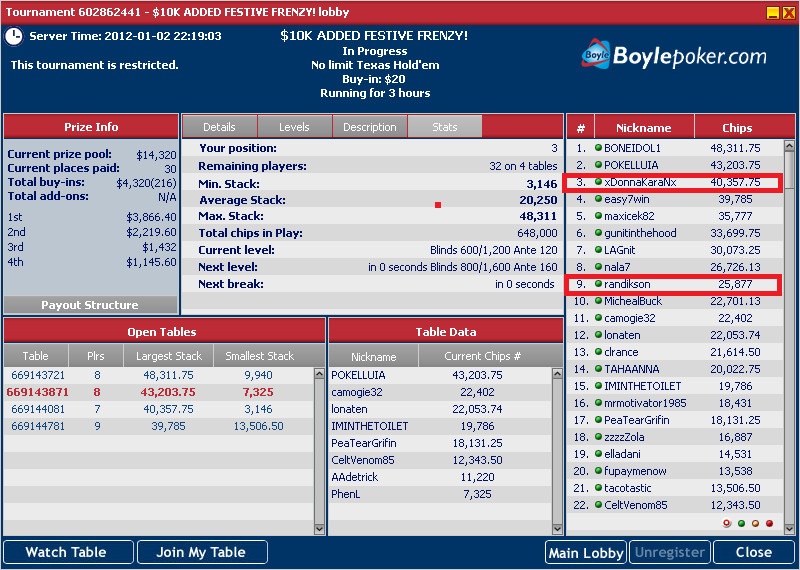This screenshot has width=800, height=570.
Task: Switch to the Details tab
Action: [219, 127]
